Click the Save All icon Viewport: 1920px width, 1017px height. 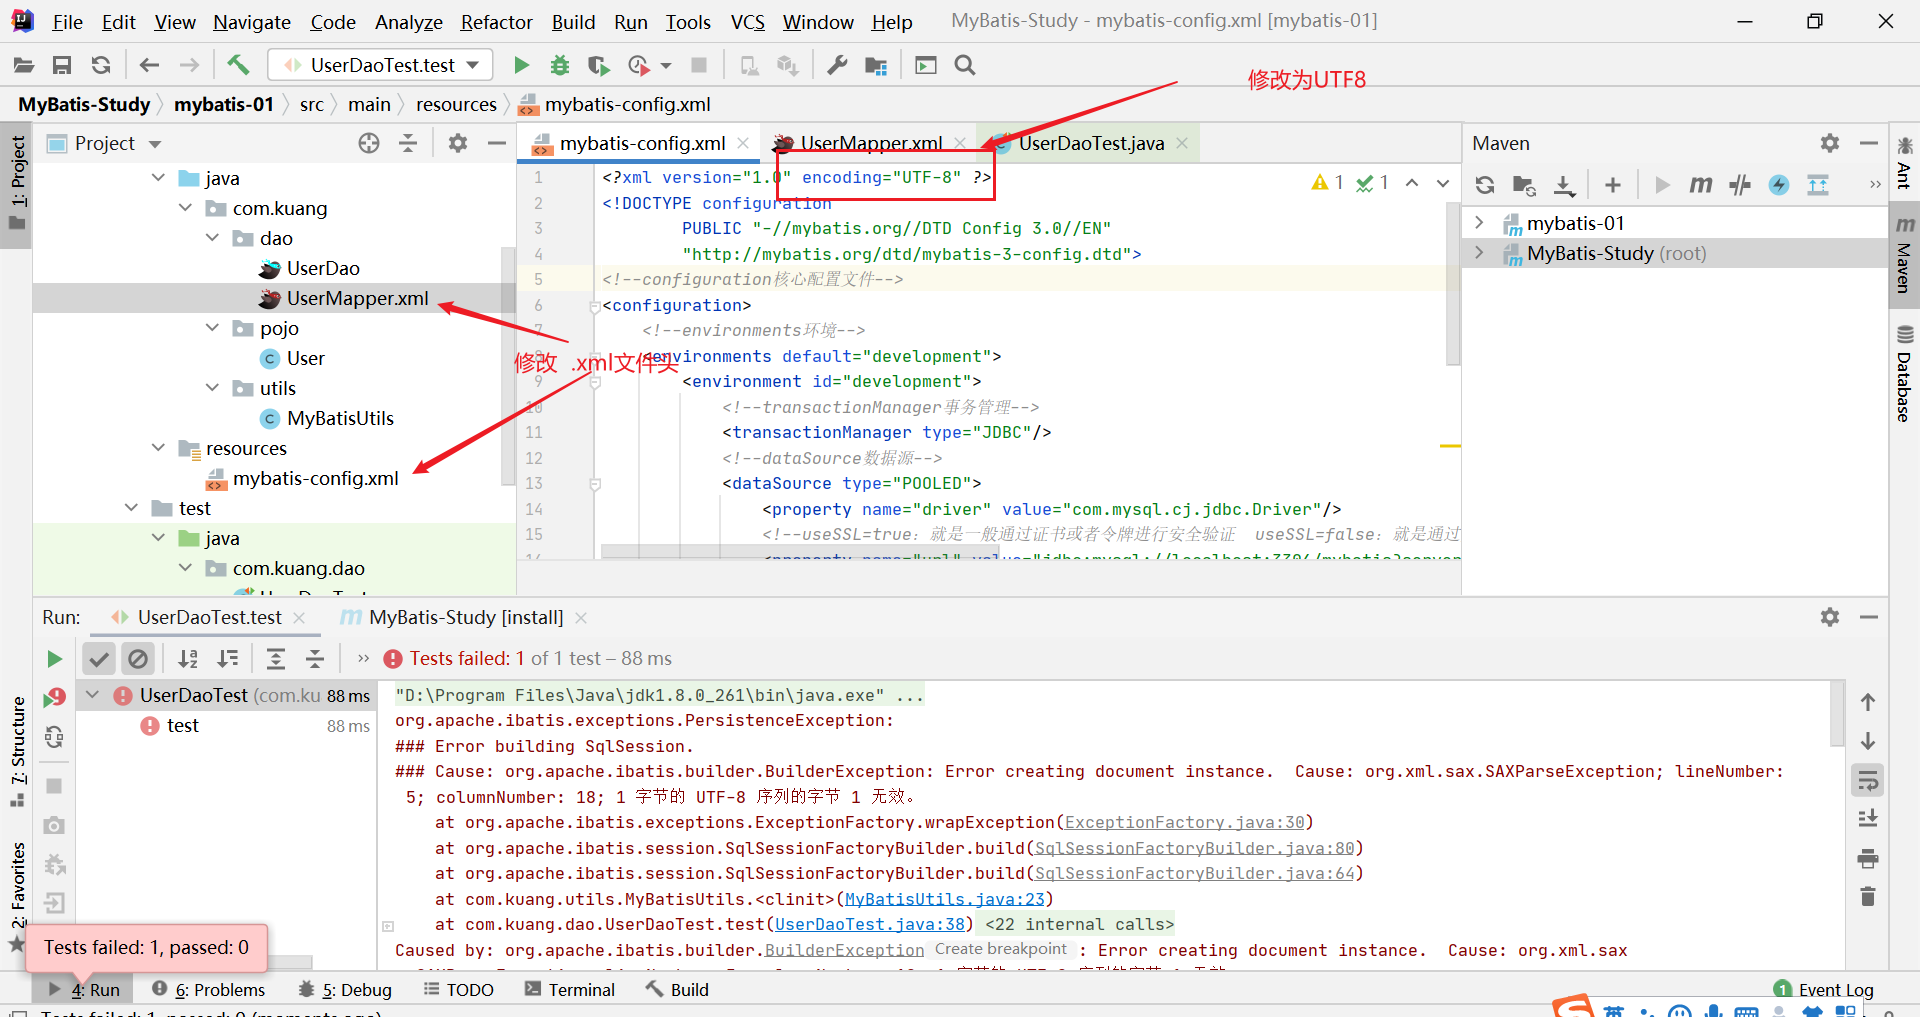62,65
